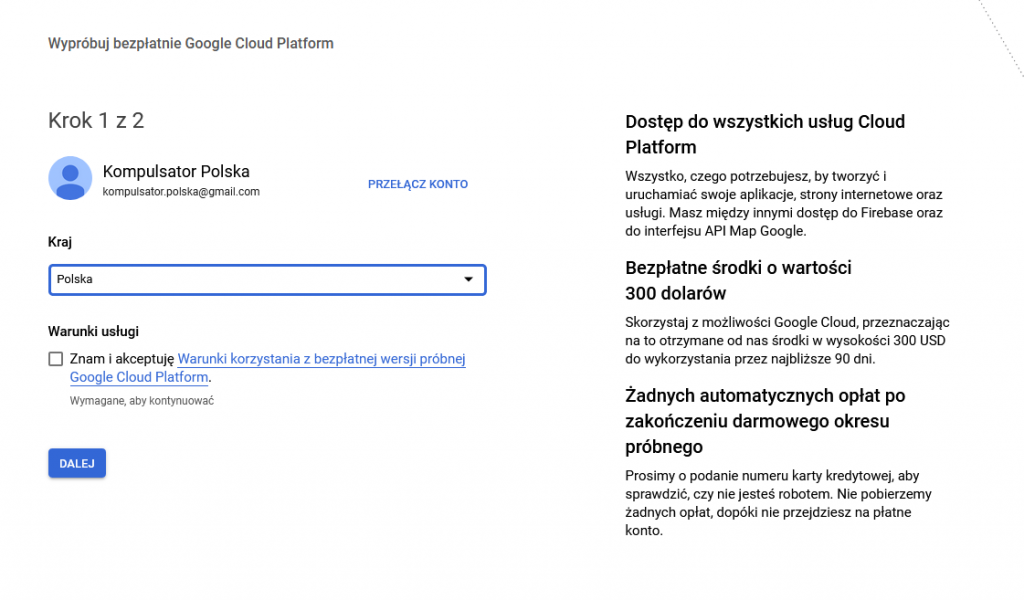Viewport: 1024px width, 600px height.
Task: Click the Wymagane, aby kontynuować note
Action: 142,401
